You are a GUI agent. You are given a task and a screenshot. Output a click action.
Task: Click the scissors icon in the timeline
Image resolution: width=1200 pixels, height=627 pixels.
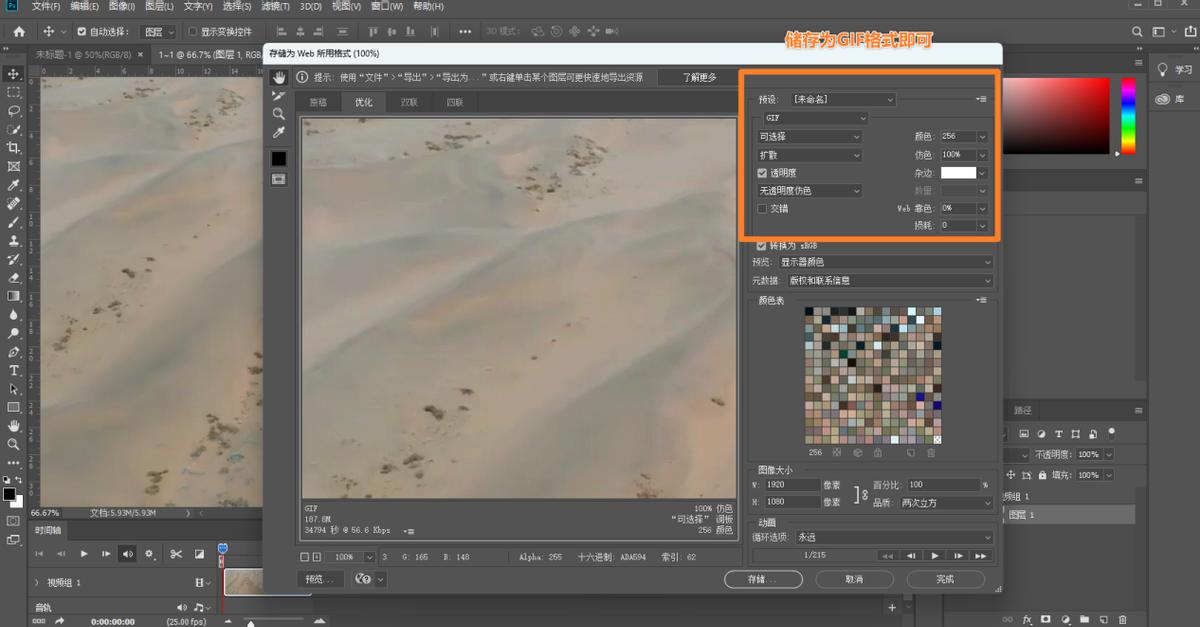coord(176,553)
